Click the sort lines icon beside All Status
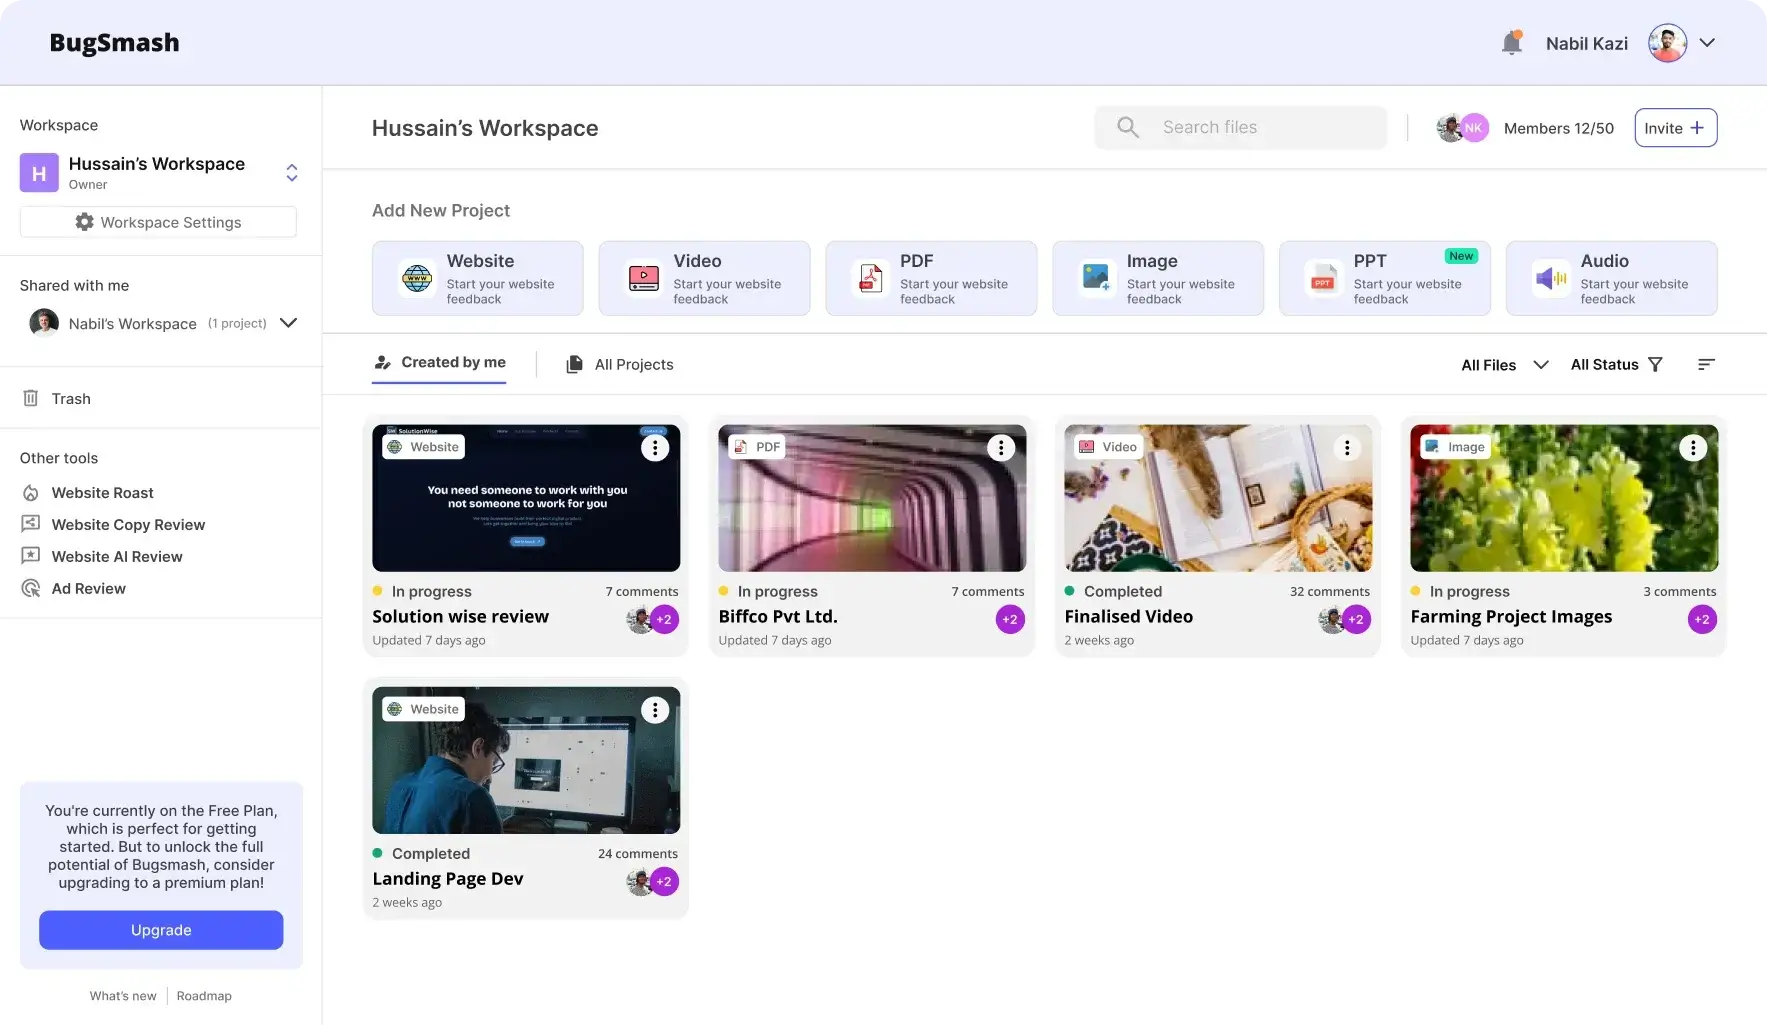1767x1025 pixels. [x=1706, y=365]
